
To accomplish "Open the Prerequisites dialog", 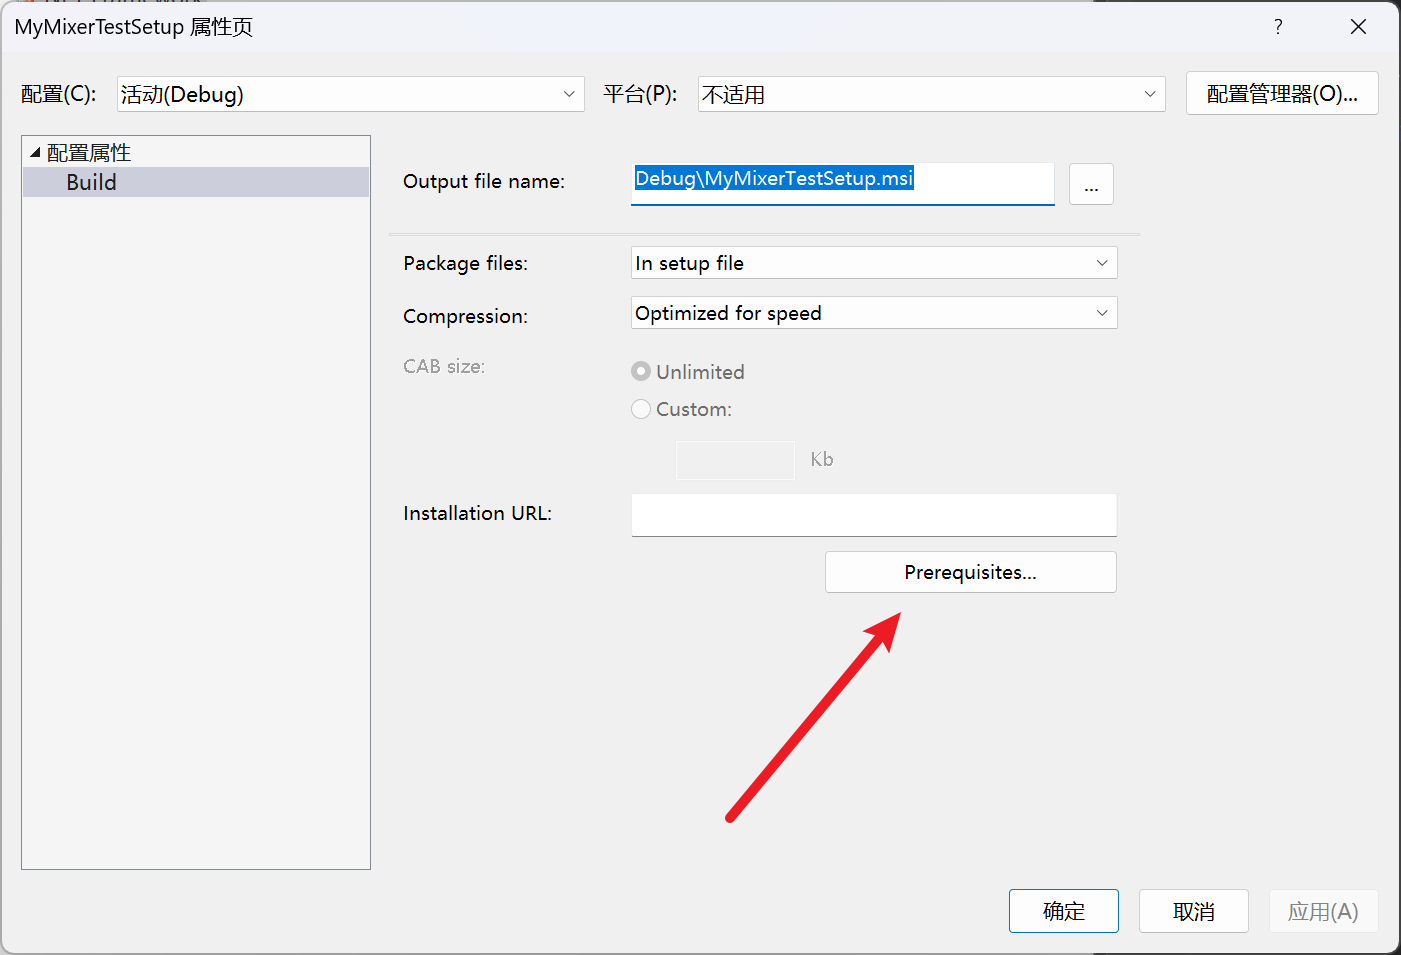I will [x=970, y=572].
